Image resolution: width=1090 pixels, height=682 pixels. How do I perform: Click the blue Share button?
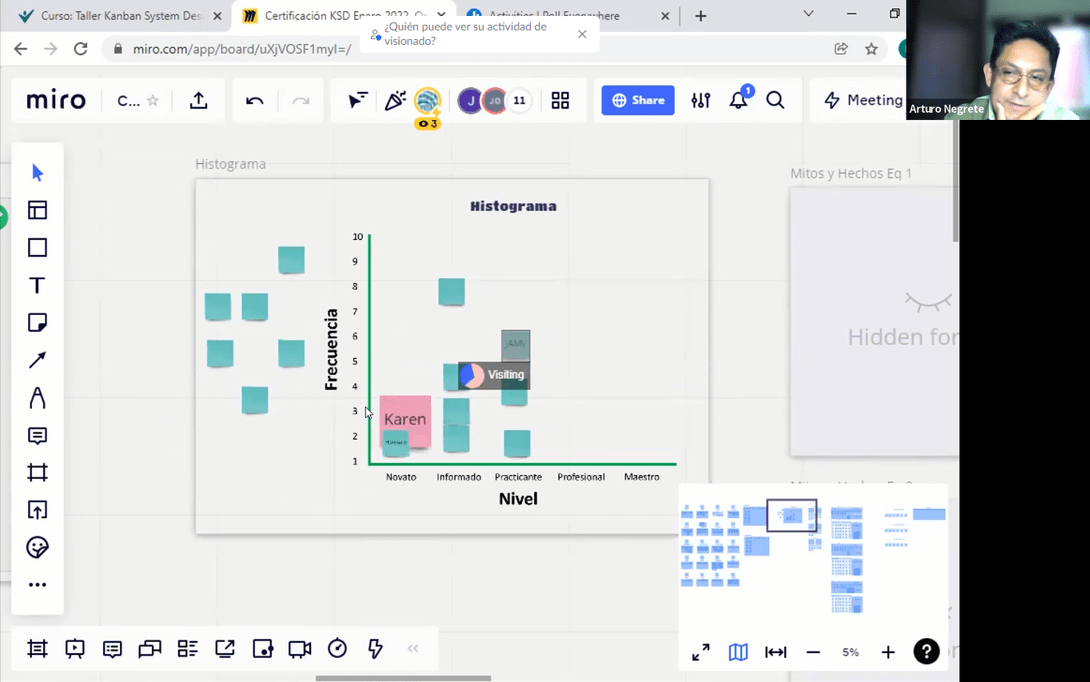(638, 100)
